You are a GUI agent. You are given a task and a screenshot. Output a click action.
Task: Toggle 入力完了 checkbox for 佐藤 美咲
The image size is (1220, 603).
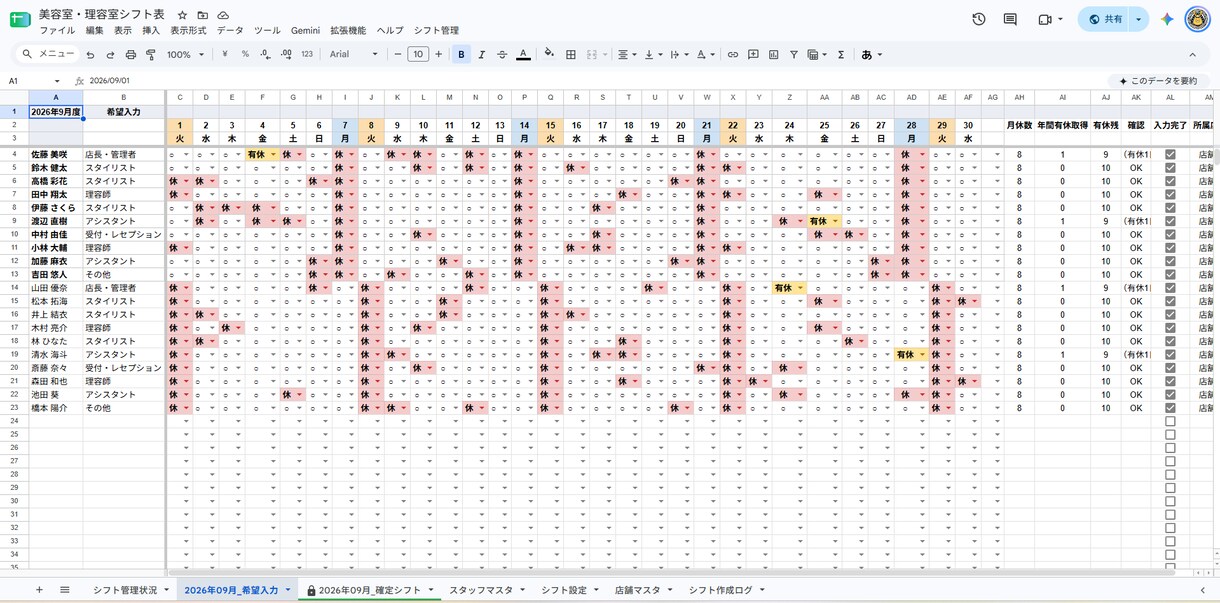point(1170,155)
